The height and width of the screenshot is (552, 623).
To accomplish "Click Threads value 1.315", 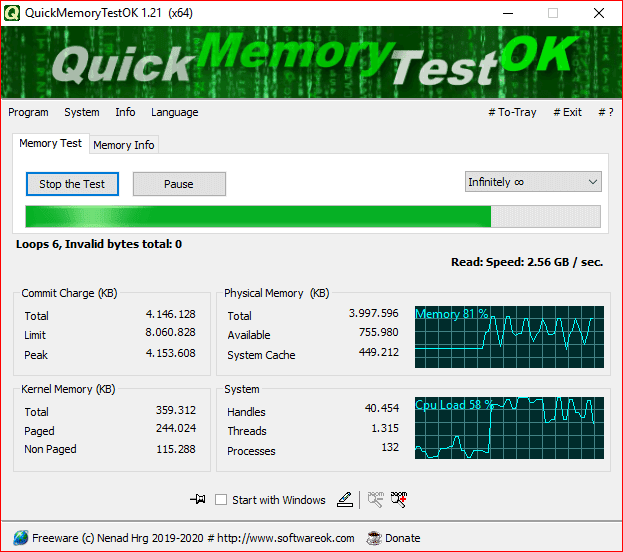I will 385,428.
